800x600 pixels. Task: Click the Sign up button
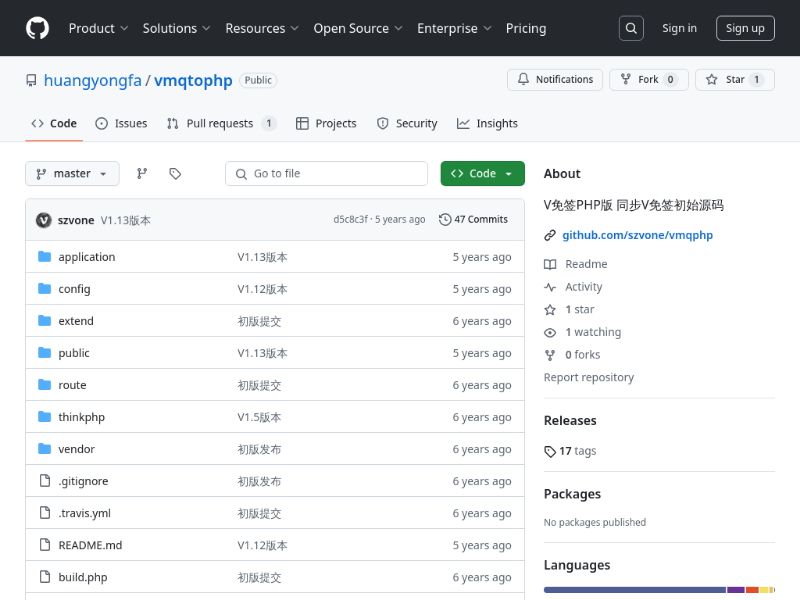click(745, 28)
